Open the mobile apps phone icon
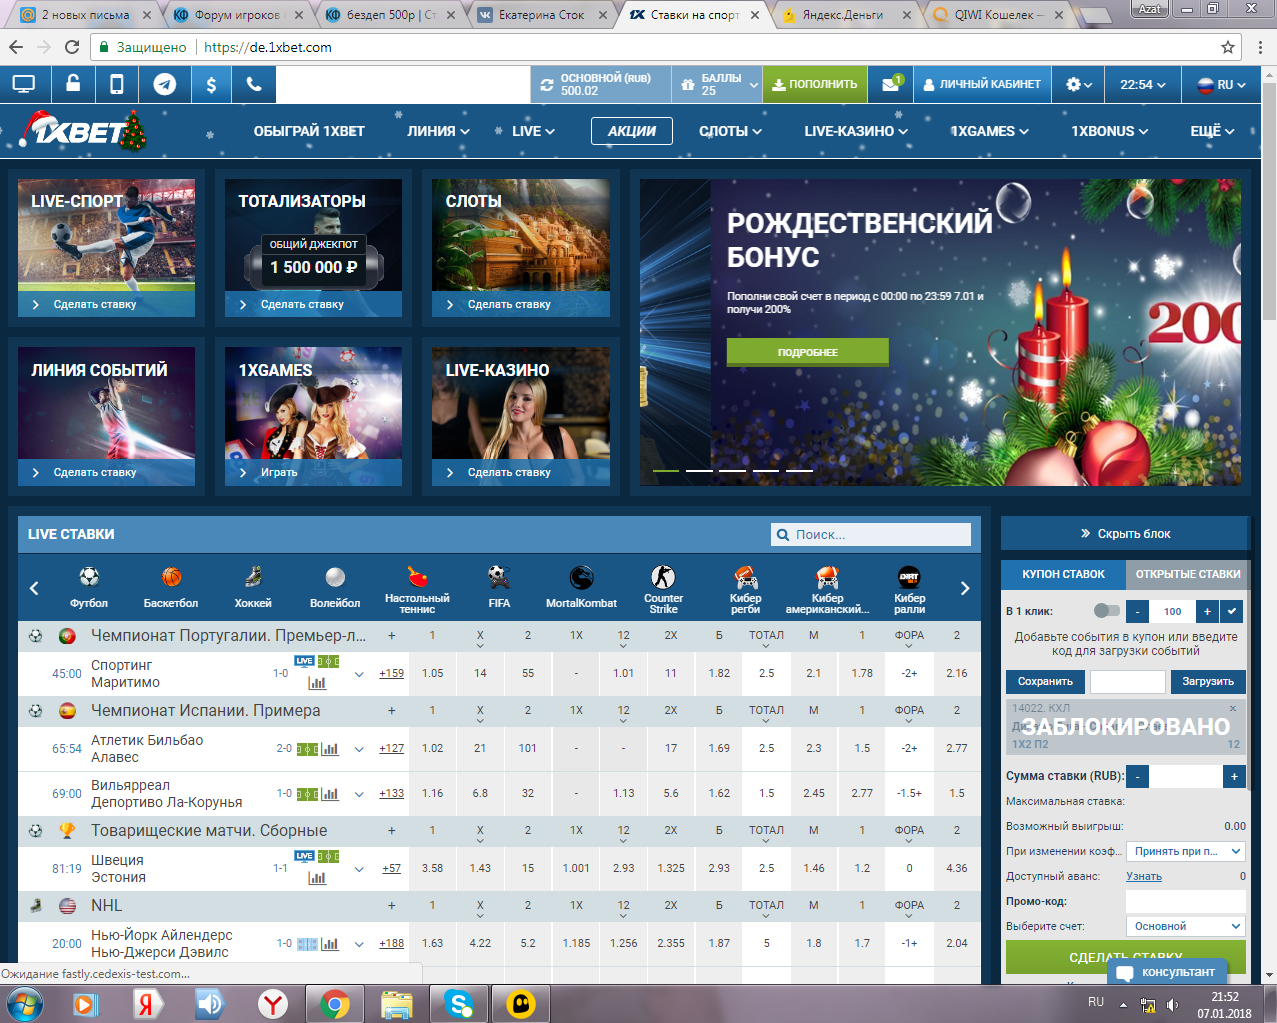Screen dimensions: 1277x1023 pyautogui.click(x=117, y=85)
